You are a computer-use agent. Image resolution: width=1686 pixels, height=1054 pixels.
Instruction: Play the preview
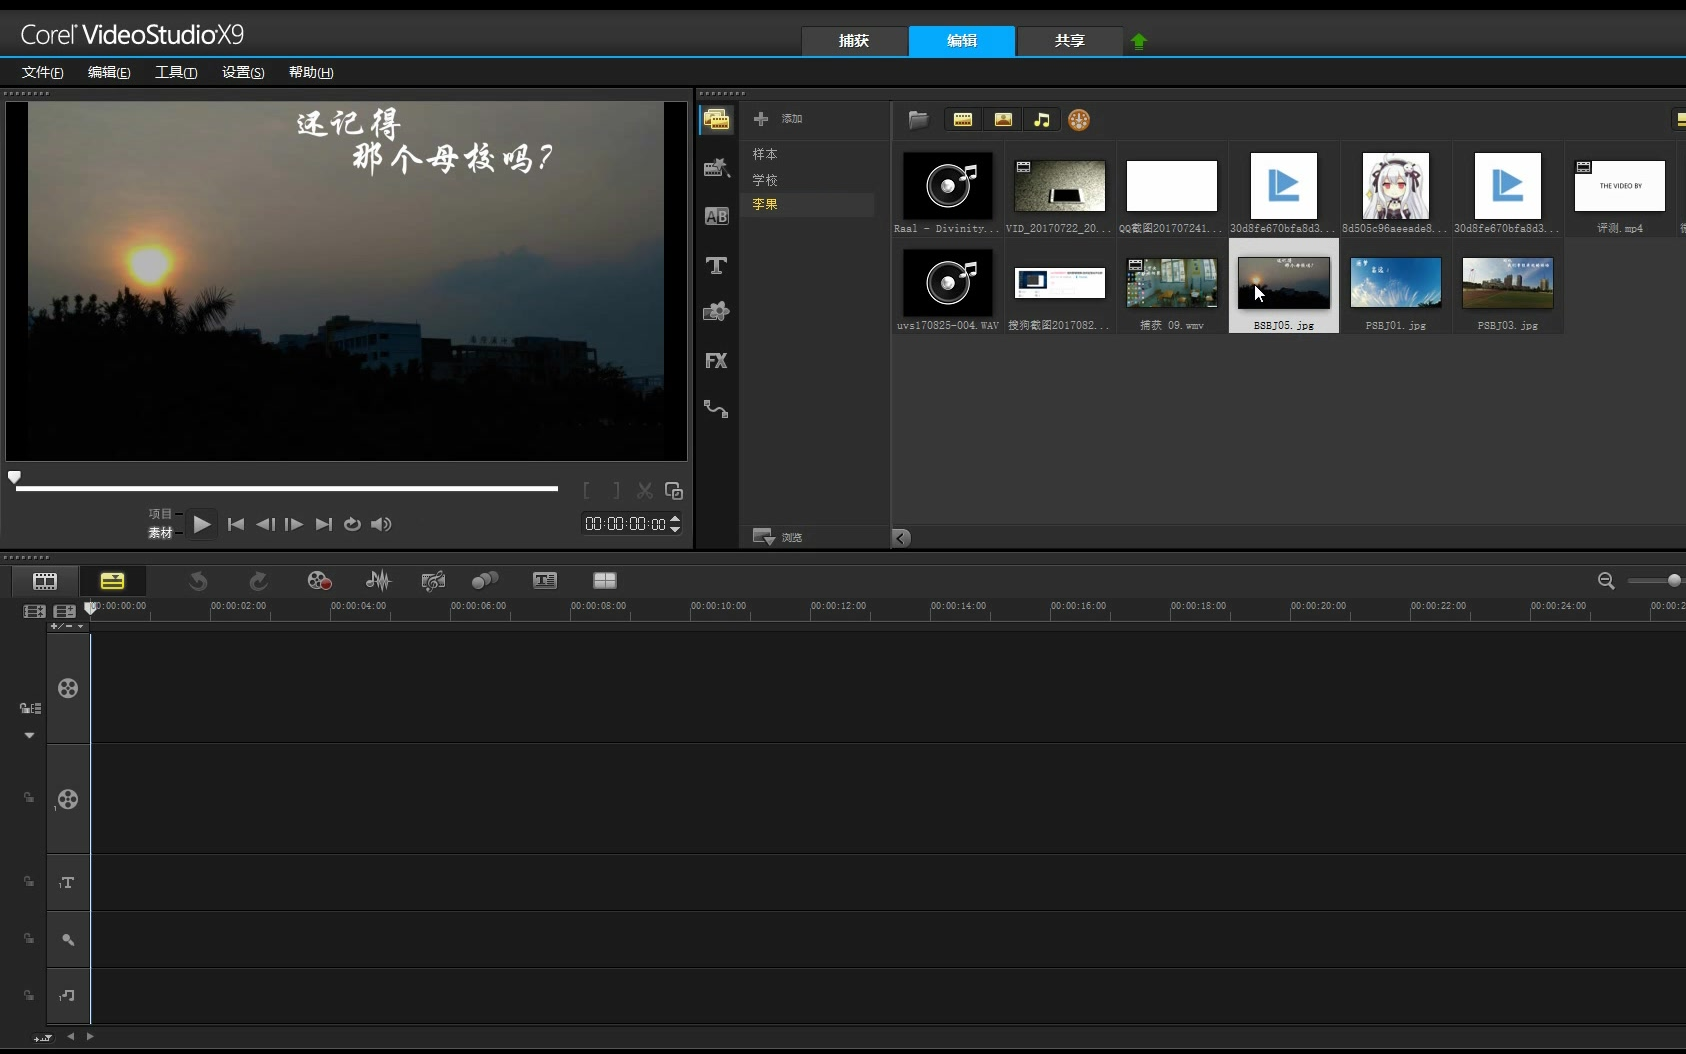tap(202, 524)
